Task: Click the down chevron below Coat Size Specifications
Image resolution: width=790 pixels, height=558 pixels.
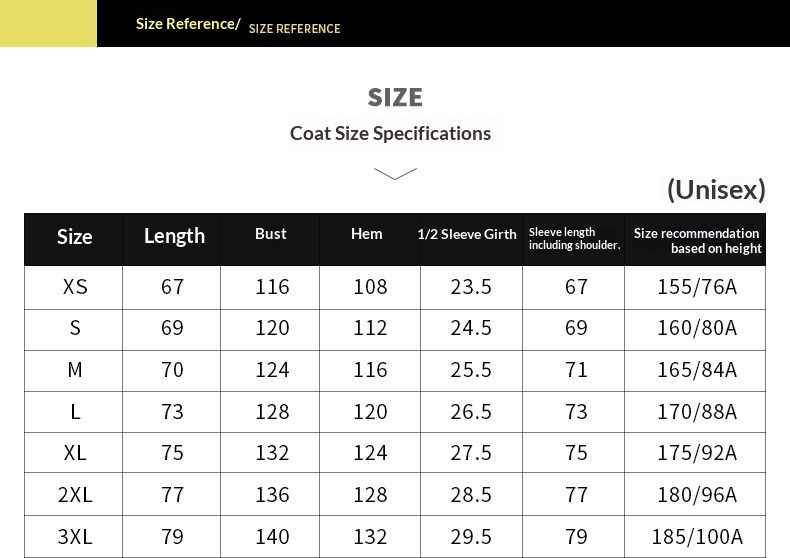Action: pos(395,174)
